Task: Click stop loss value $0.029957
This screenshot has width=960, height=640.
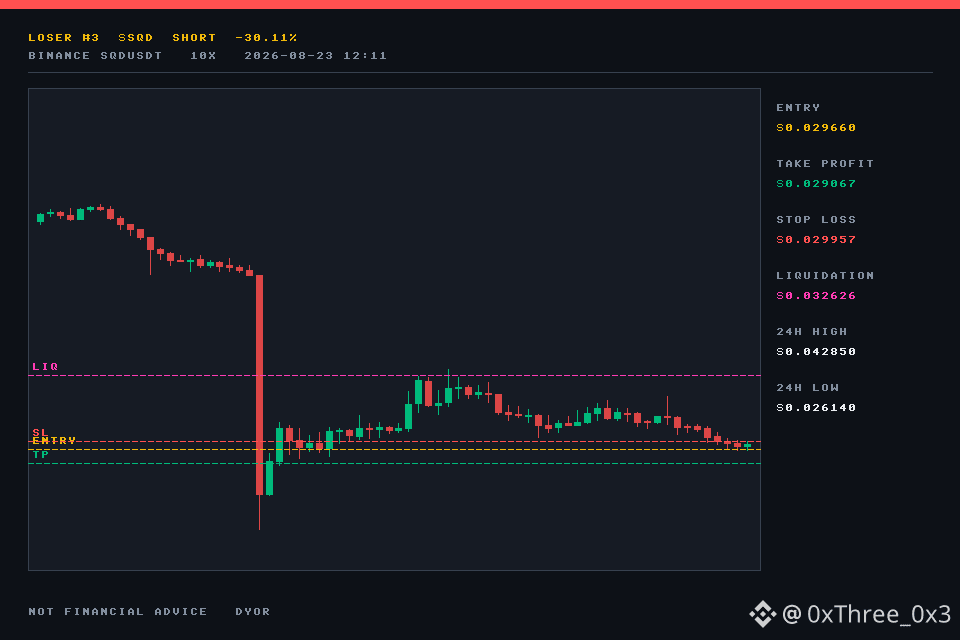Action: point(816,239)
